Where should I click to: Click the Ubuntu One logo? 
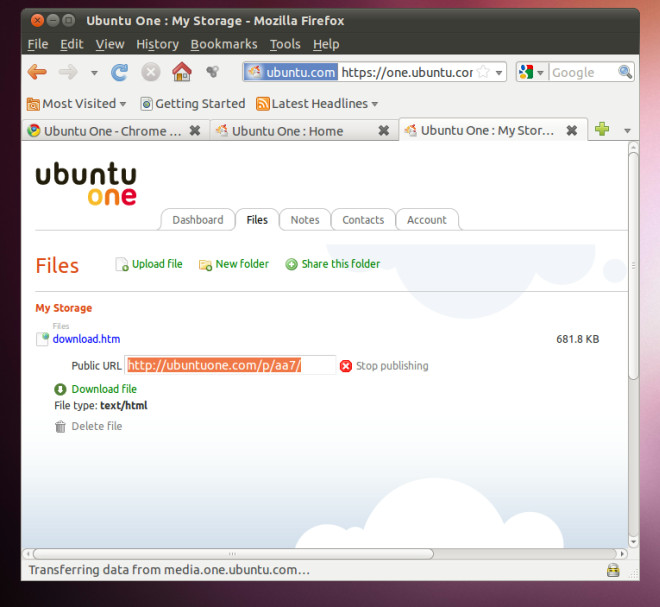tap(86, 184)
